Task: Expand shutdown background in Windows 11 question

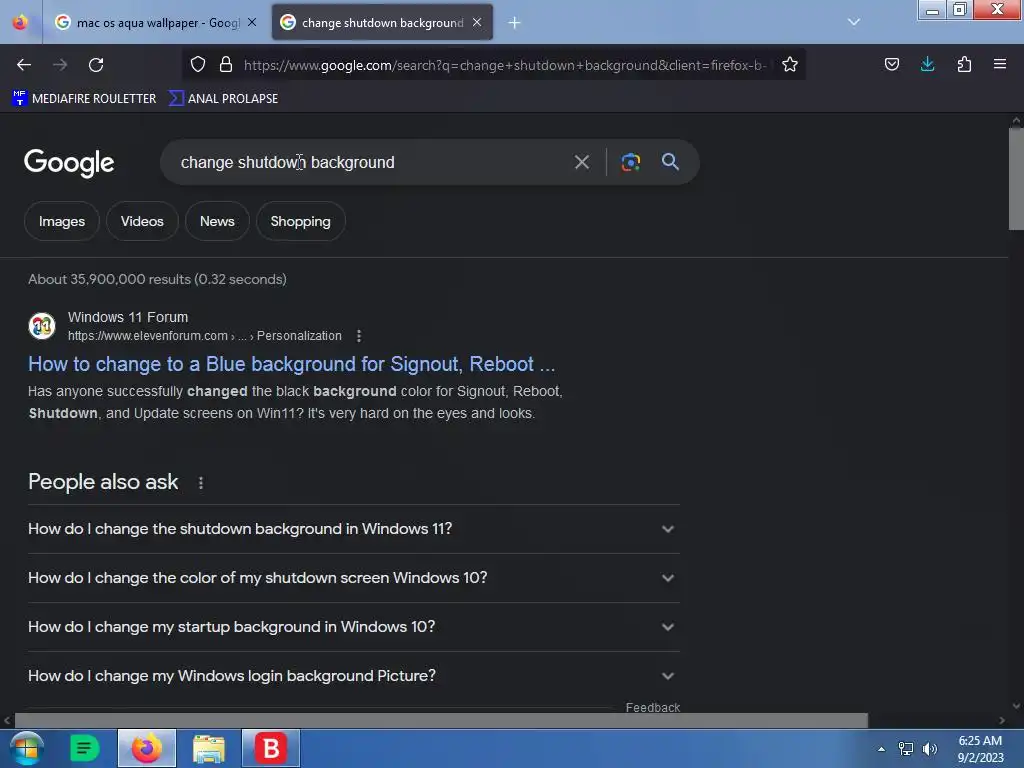Action: [x=353, y=529]
